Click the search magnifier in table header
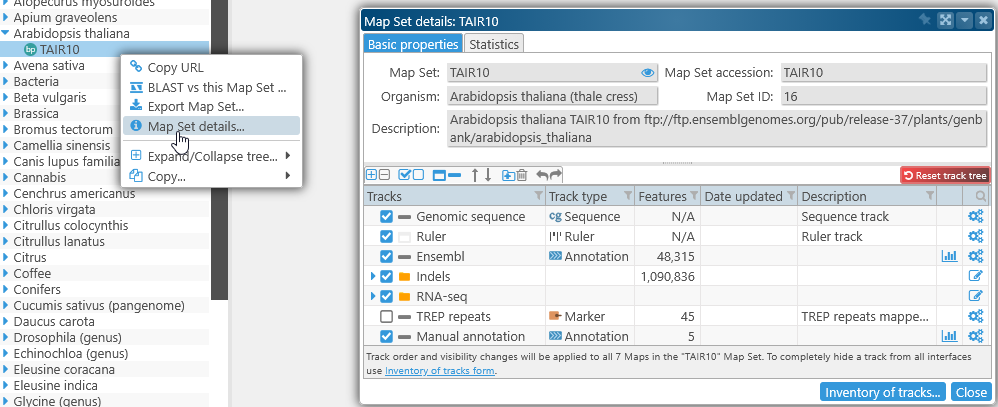Viewport: 998px width, 407px height. click(x=981, y=196)
